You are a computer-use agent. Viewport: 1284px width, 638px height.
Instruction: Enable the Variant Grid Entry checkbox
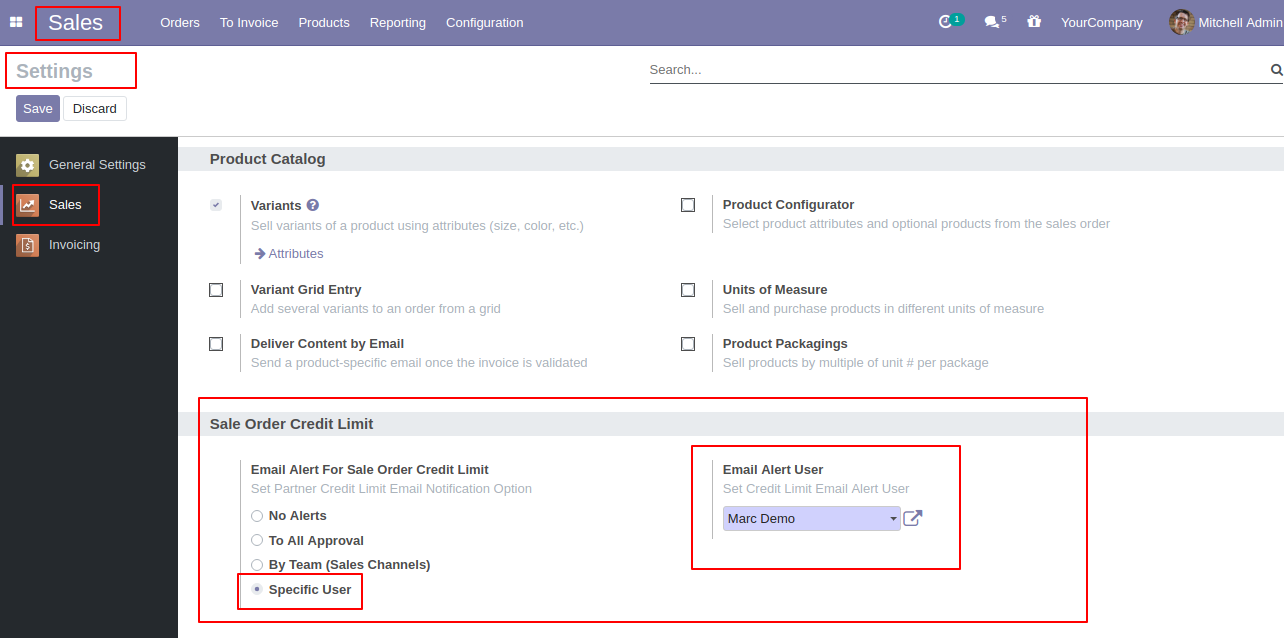[x=216, y=290]
